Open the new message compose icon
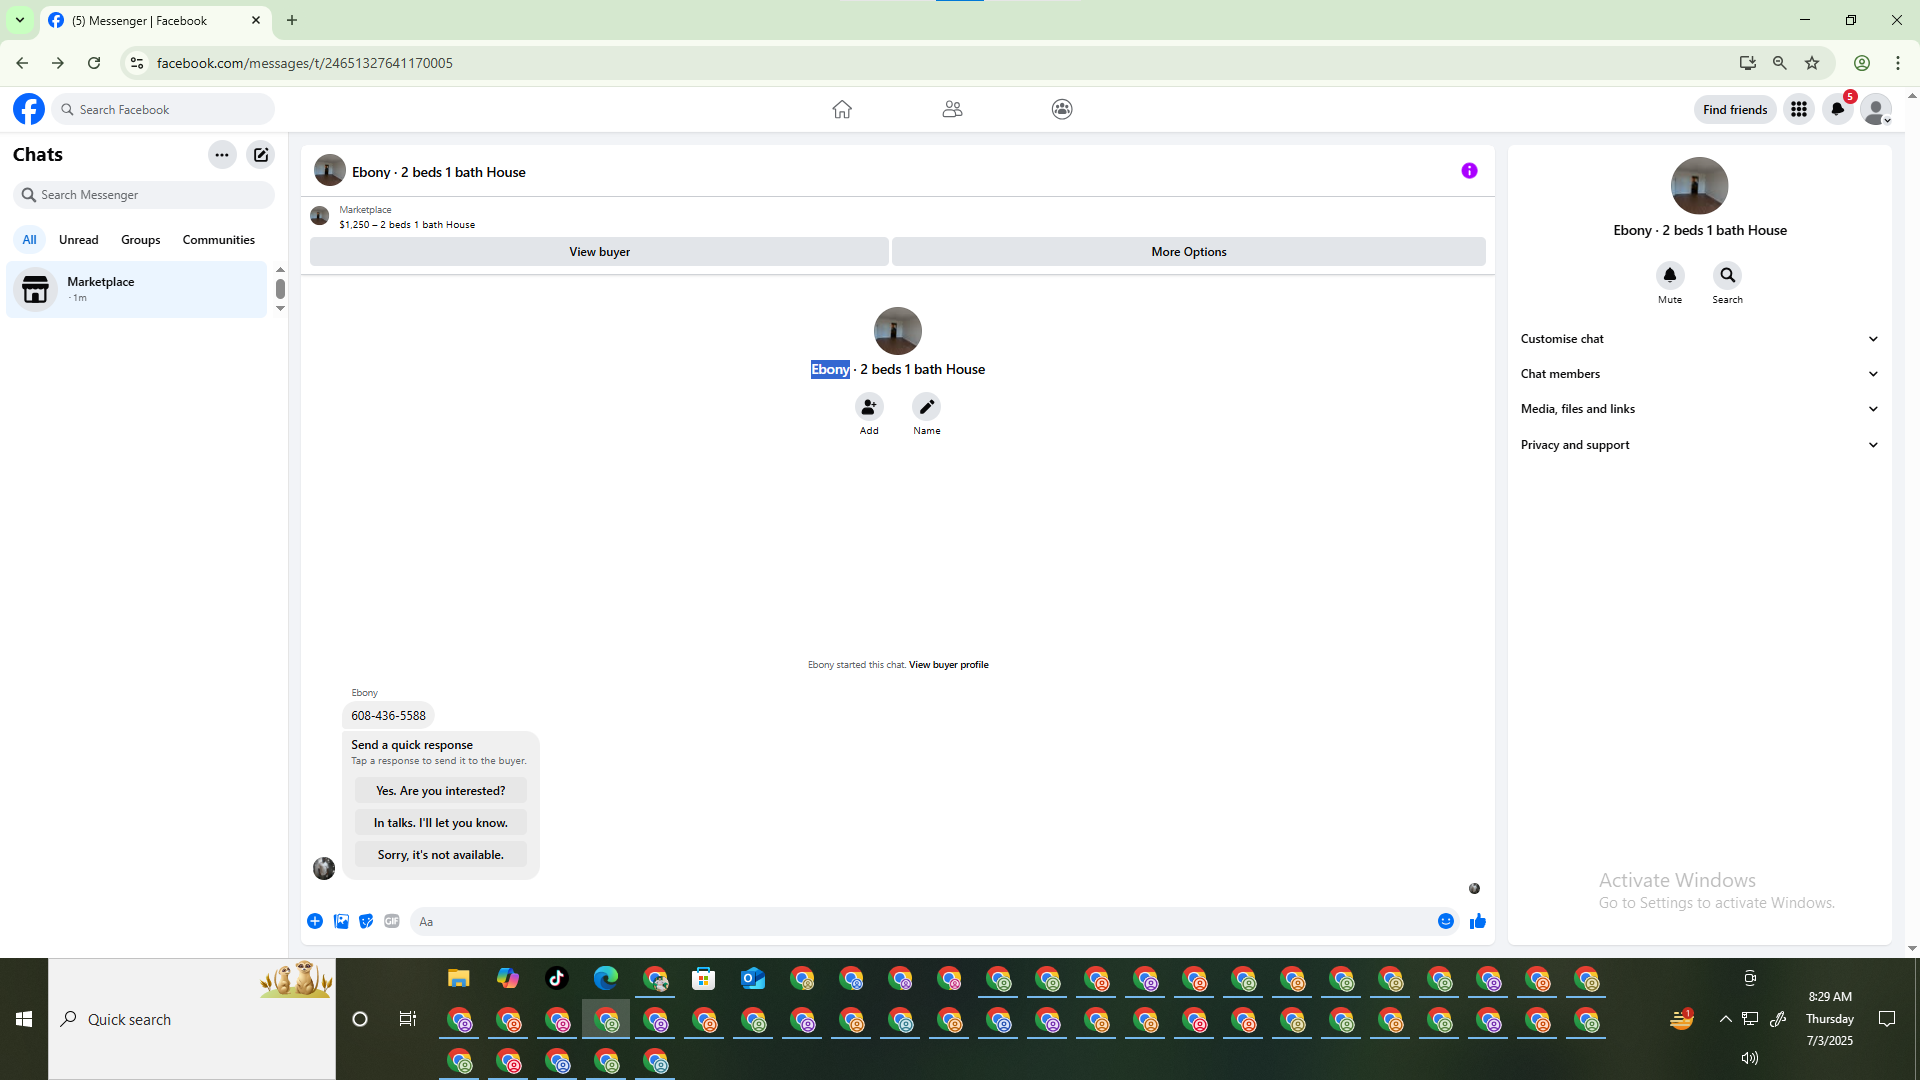The height and width of the screenshot is (1080, 1920). pos(261,155)
